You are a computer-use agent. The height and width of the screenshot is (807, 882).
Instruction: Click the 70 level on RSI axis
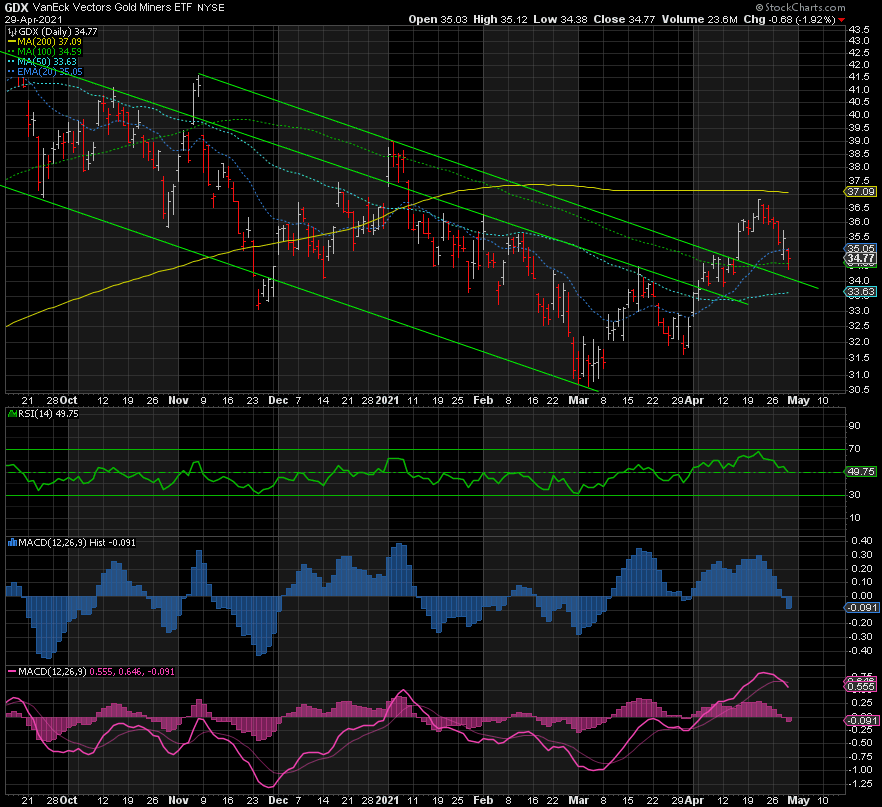click(854, 449)
